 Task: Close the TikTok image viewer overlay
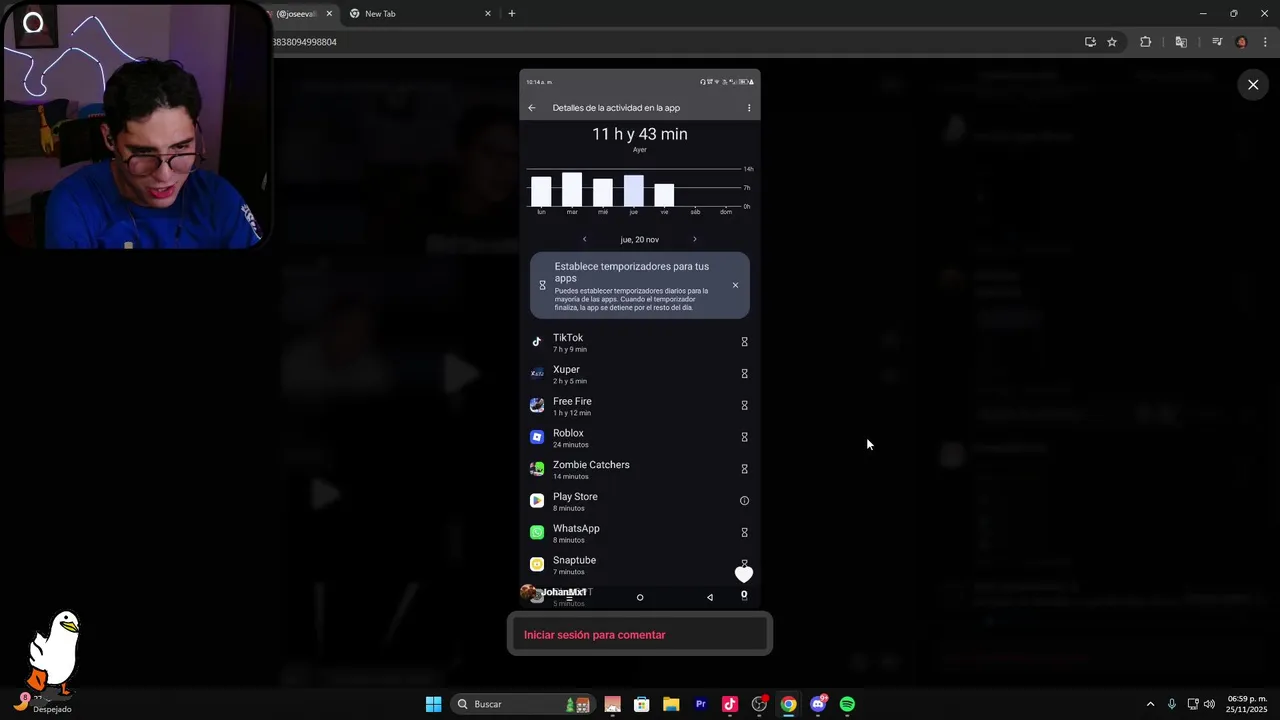[x=1253, y=85]
